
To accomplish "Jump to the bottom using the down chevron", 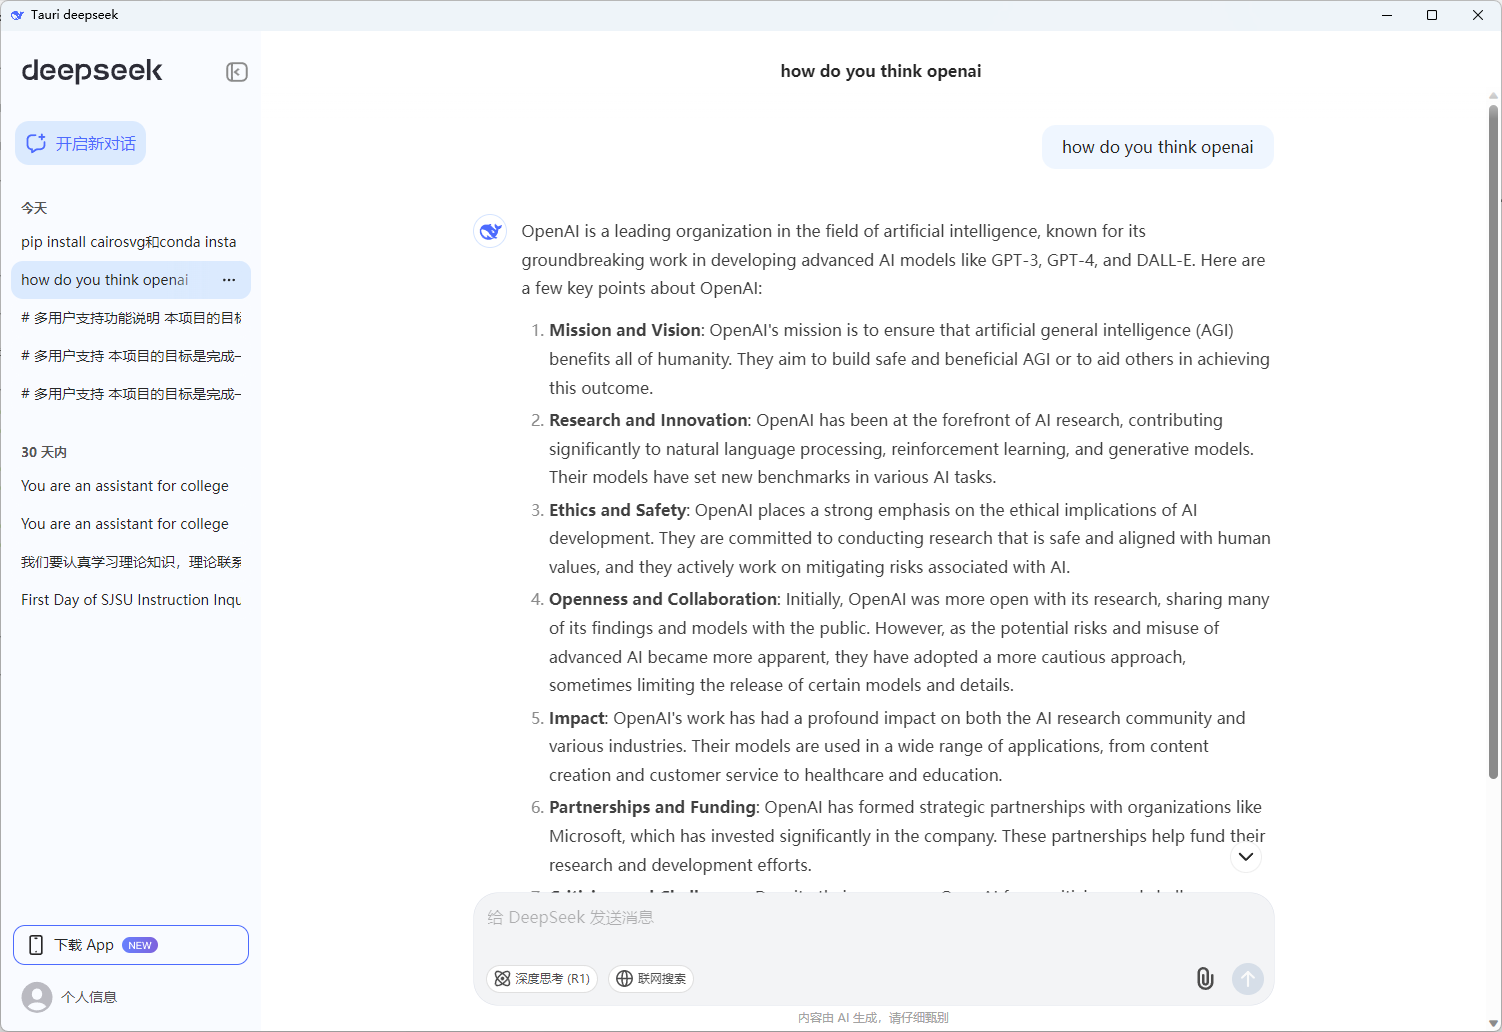I will 1245,857.
